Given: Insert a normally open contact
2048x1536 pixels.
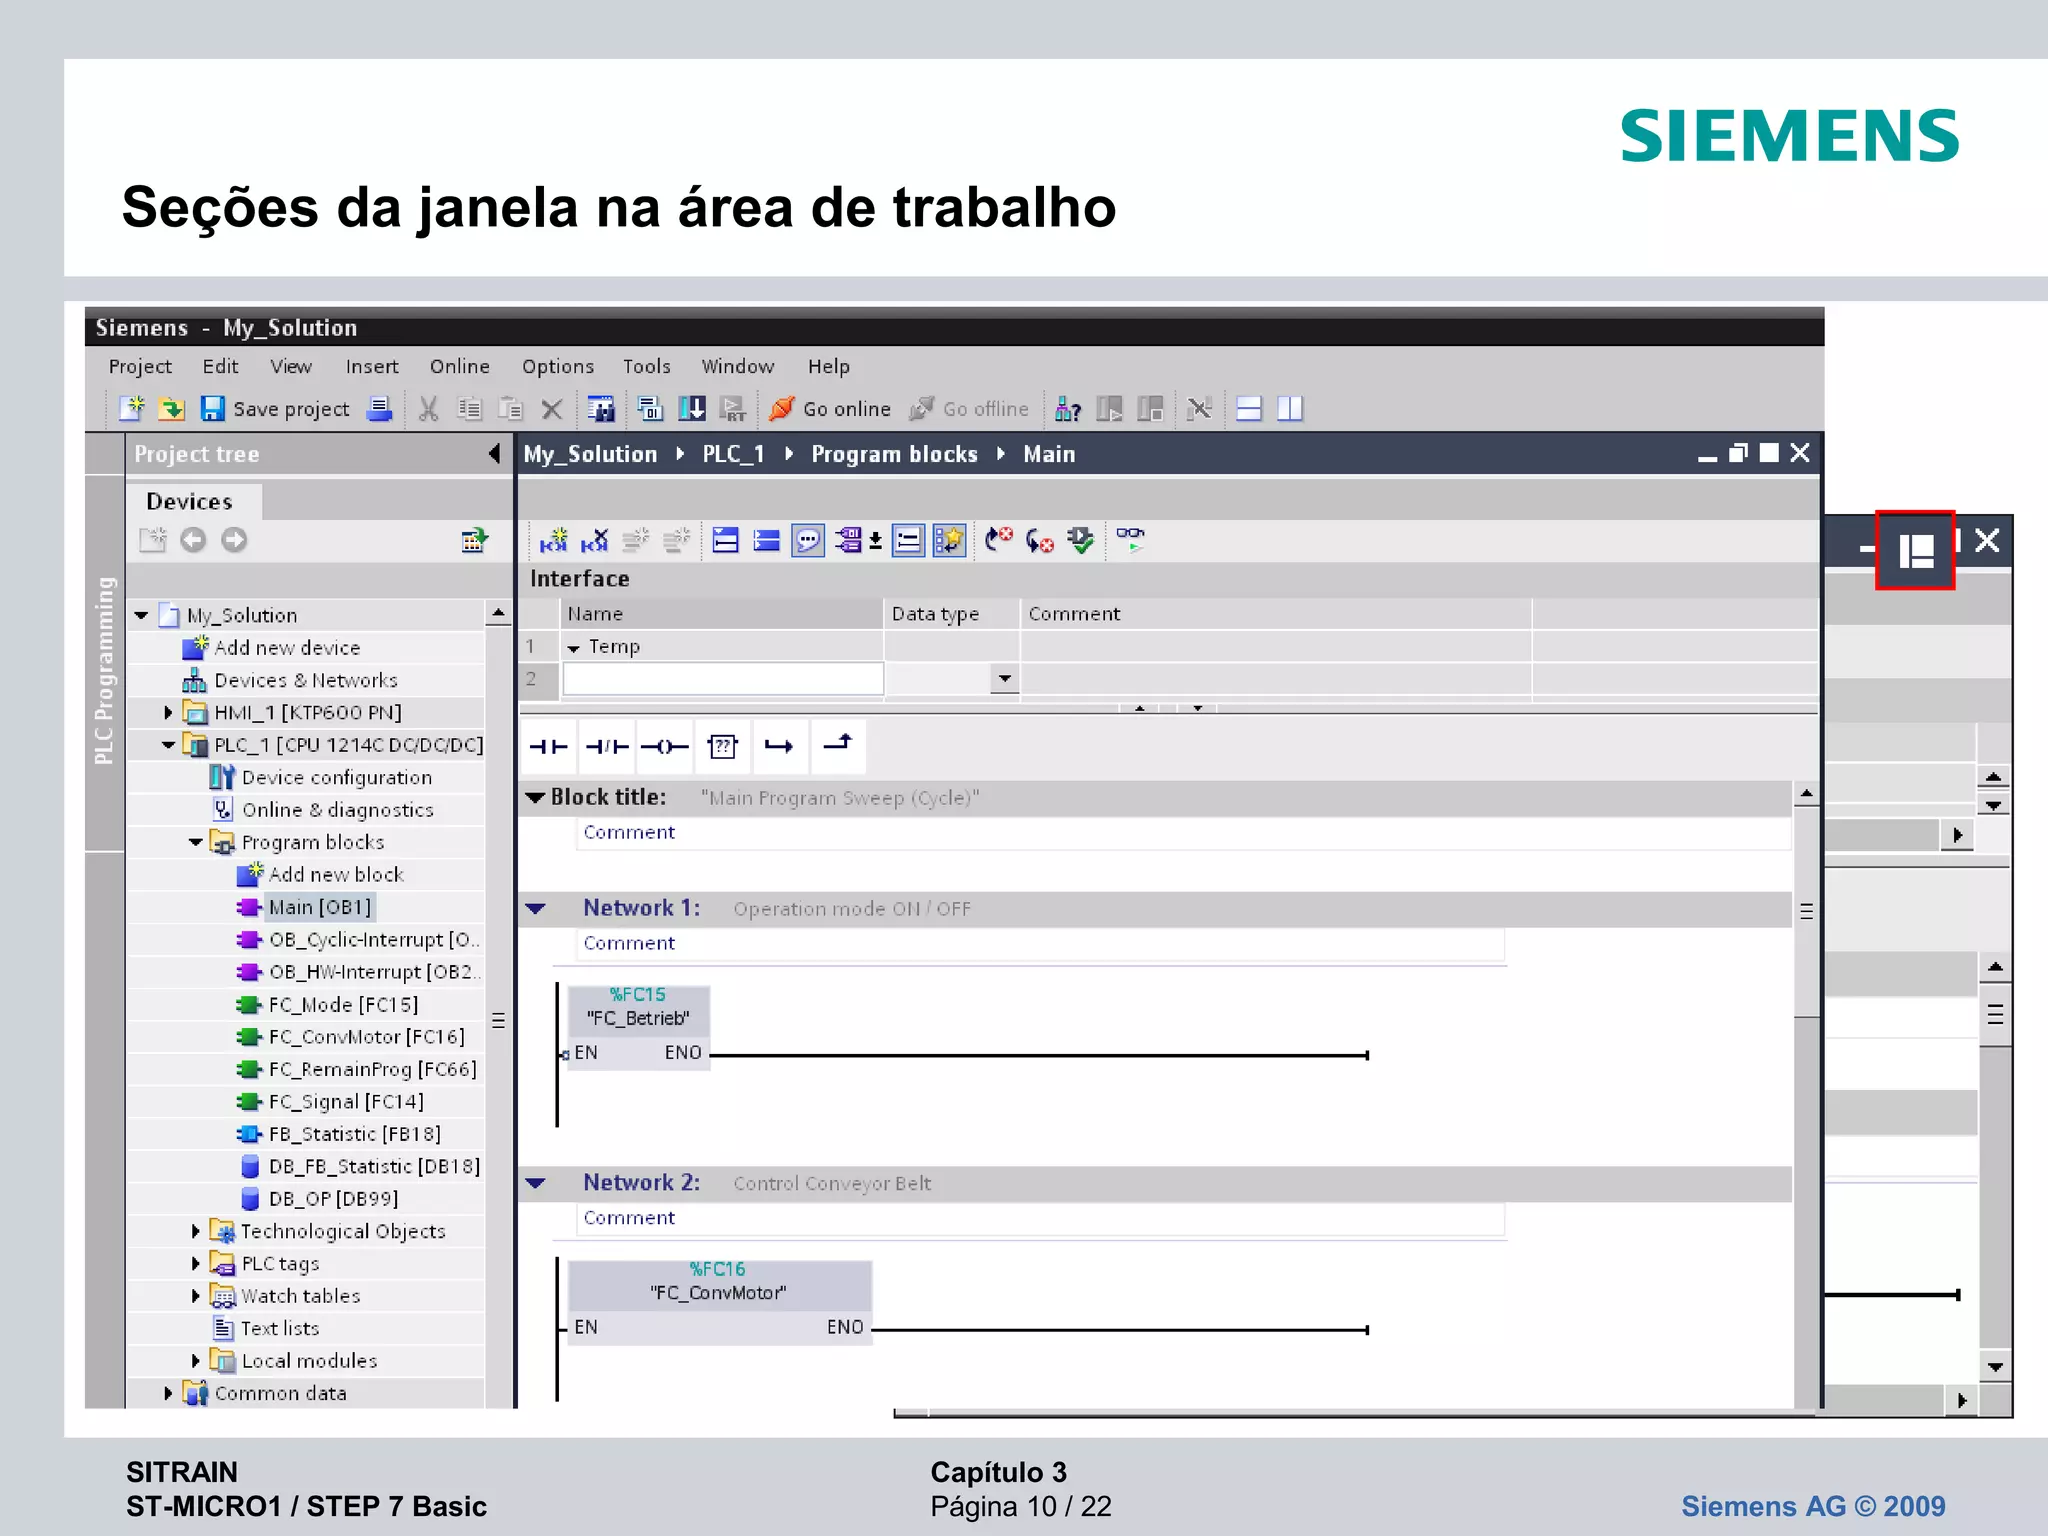Looking at the screenshot, I should [548, 746].
